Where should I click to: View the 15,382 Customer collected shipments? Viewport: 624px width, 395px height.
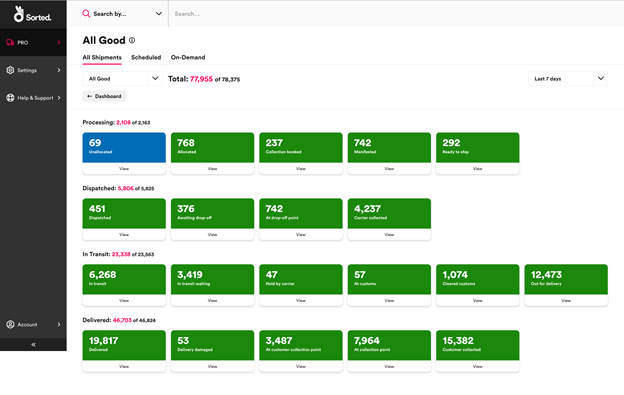(478, 366)
